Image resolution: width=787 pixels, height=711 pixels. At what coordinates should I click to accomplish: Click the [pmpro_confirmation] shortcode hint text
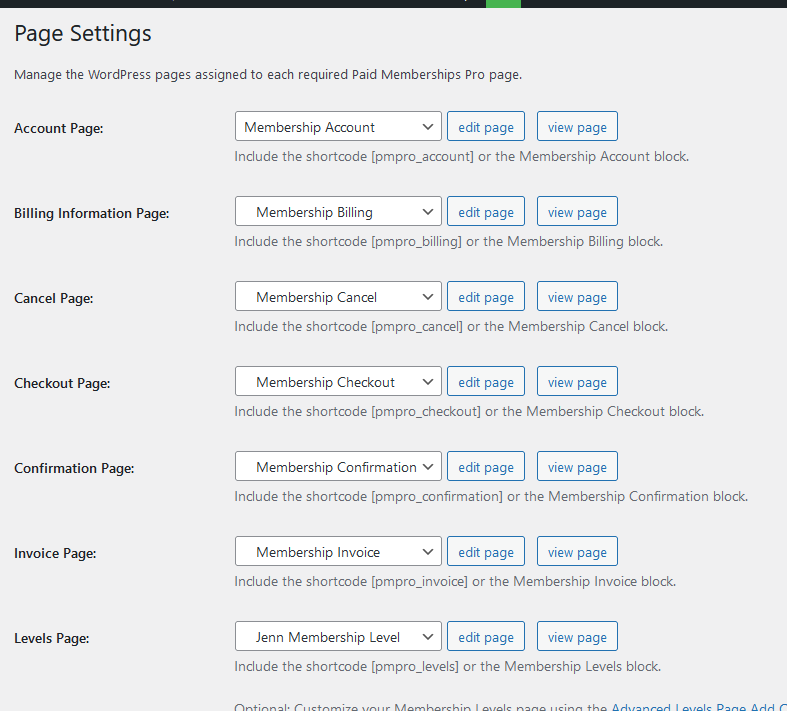click(x=491, y=496)
